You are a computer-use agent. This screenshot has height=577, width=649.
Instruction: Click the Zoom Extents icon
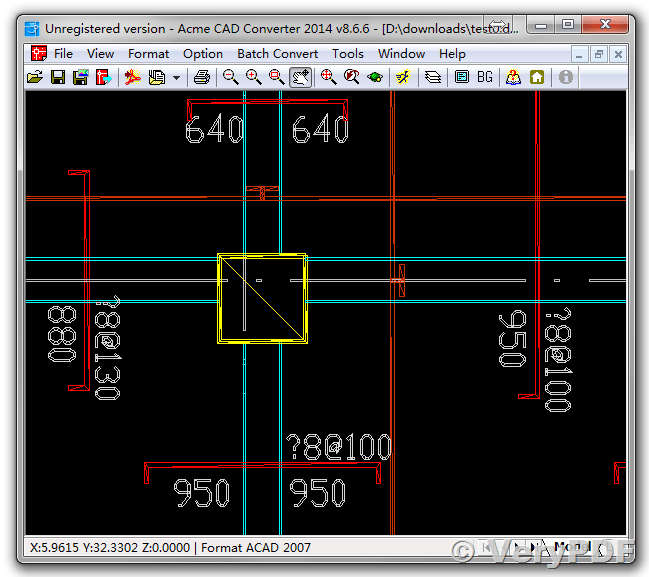point(328,77)
